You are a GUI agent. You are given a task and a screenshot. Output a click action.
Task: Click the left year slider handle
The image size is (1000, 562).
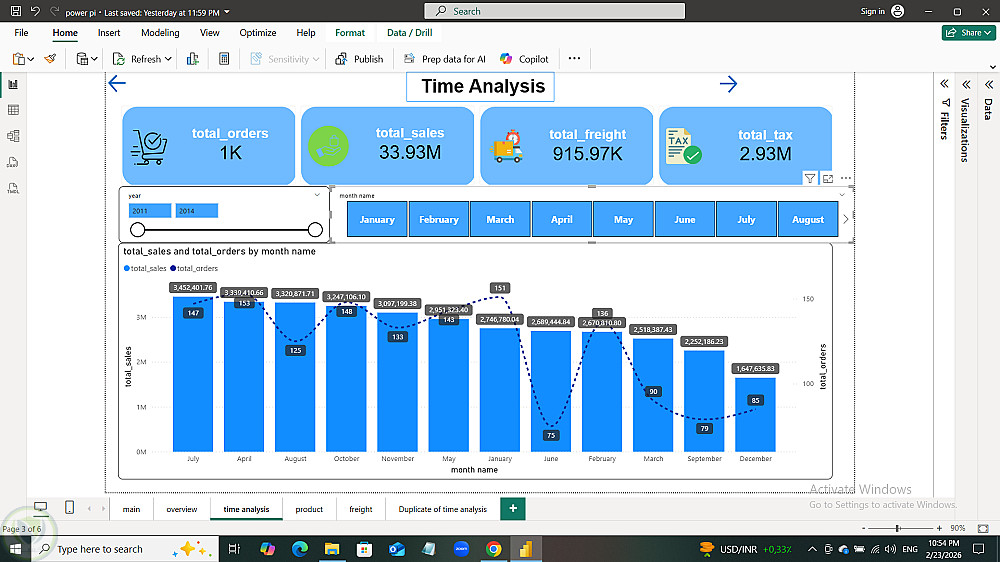[137, 230]
